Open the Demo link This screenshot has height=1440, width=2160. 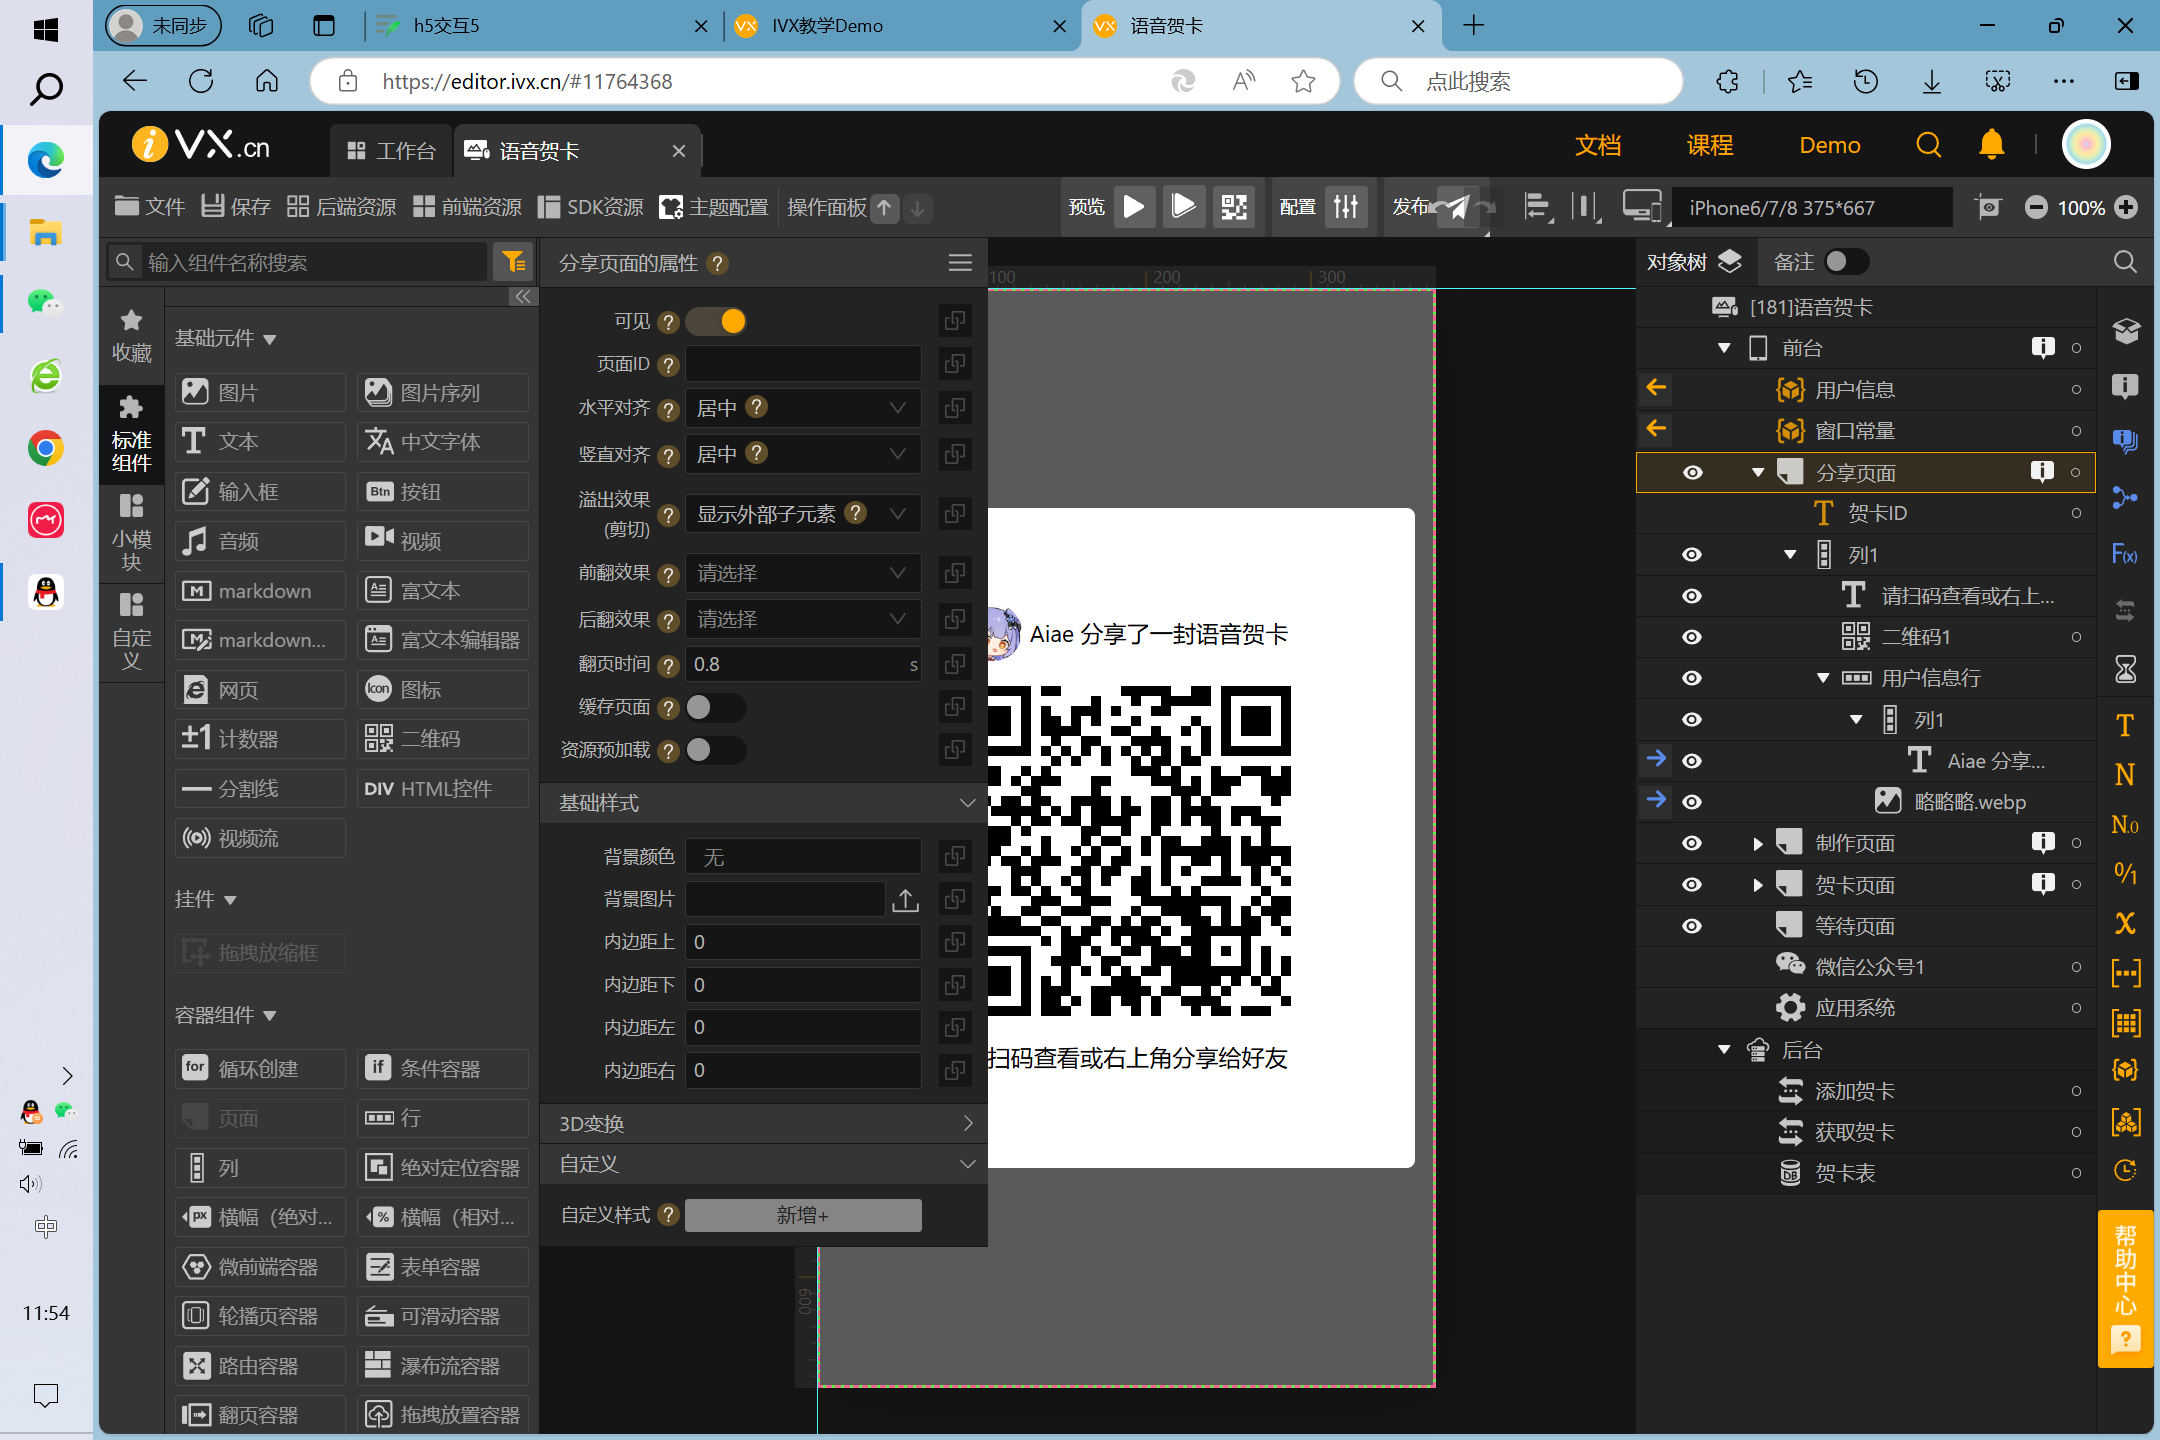tap(1830, 145)
